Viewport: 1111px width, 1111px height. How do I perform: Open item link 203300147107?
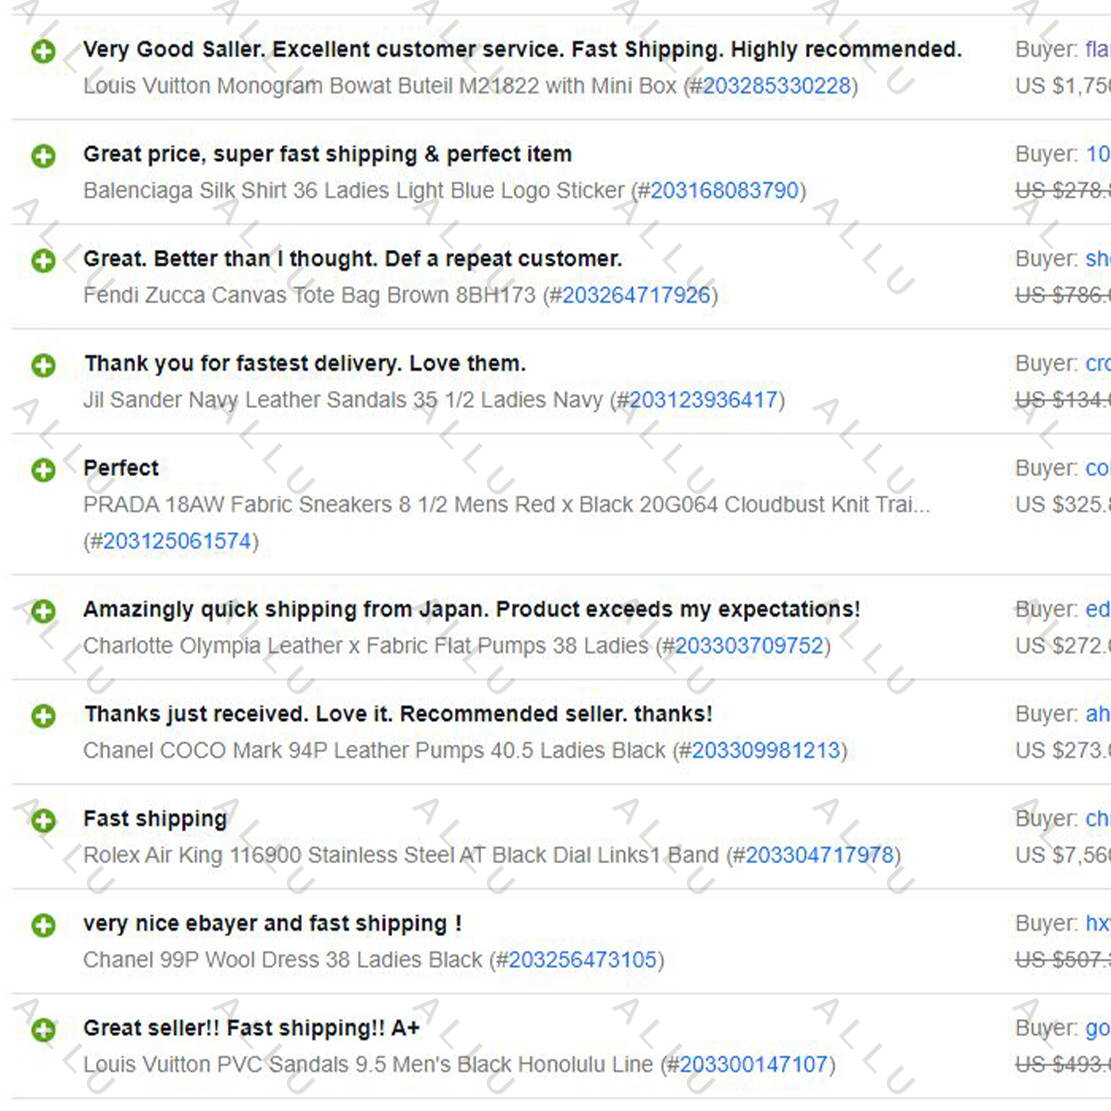[754, 1065]
